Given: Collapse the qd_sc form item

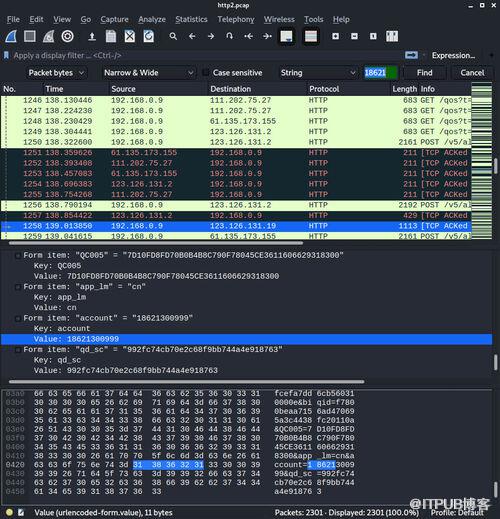Looking at the screenshot, I should coord(17,350).
